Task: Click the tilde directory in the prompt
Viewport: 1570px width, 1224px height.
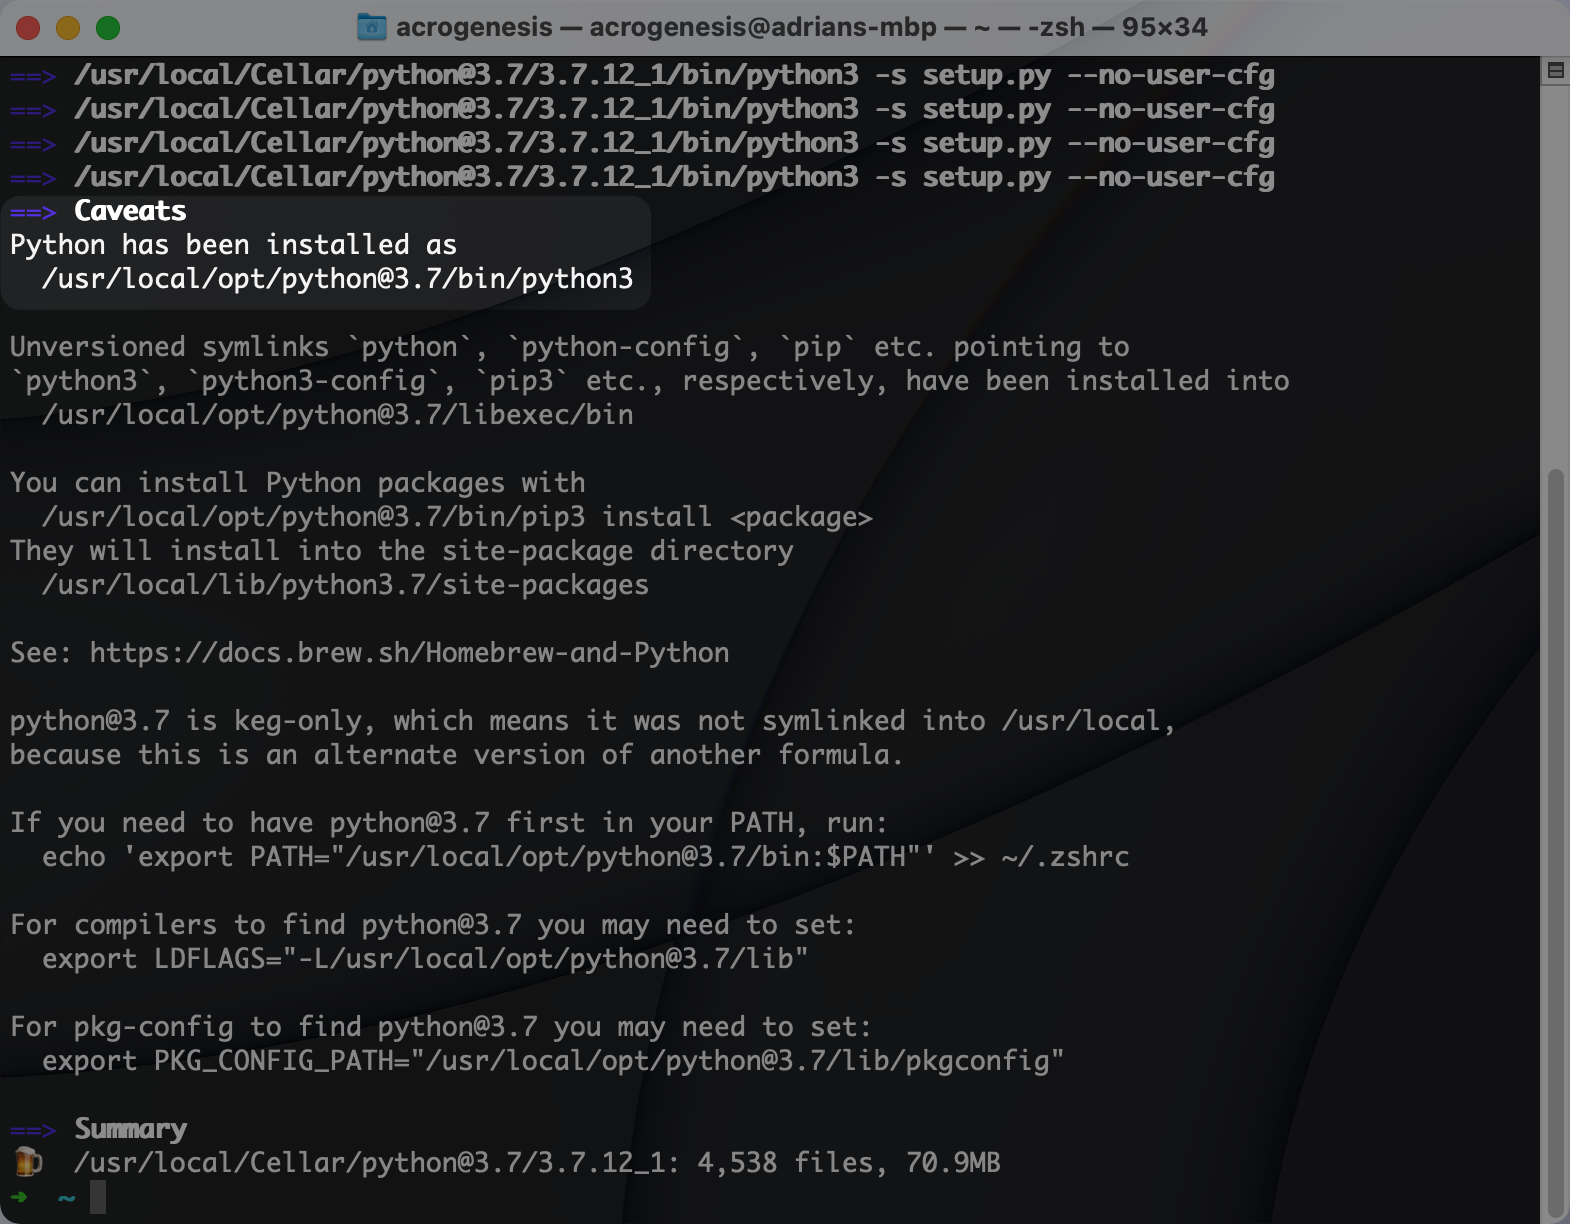Action: click(66, 1197)
